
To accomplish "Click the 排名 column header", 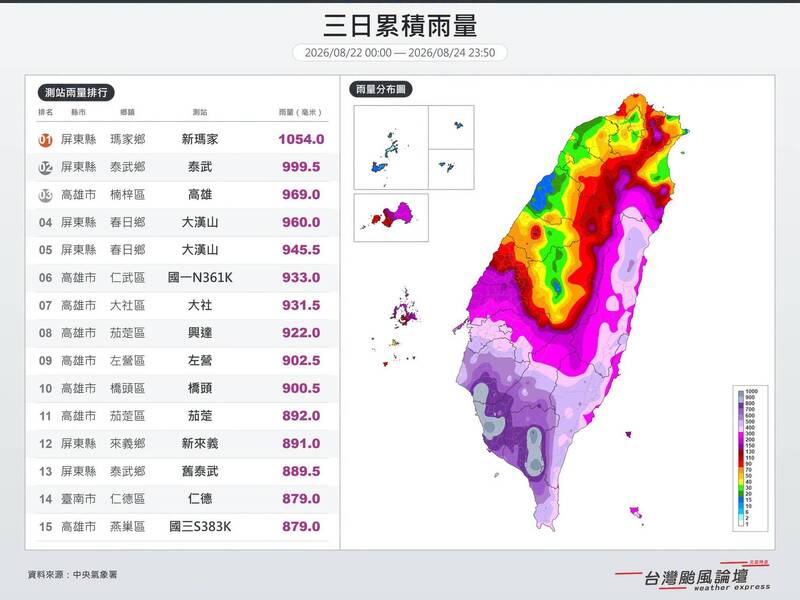I will coord(45,112).
